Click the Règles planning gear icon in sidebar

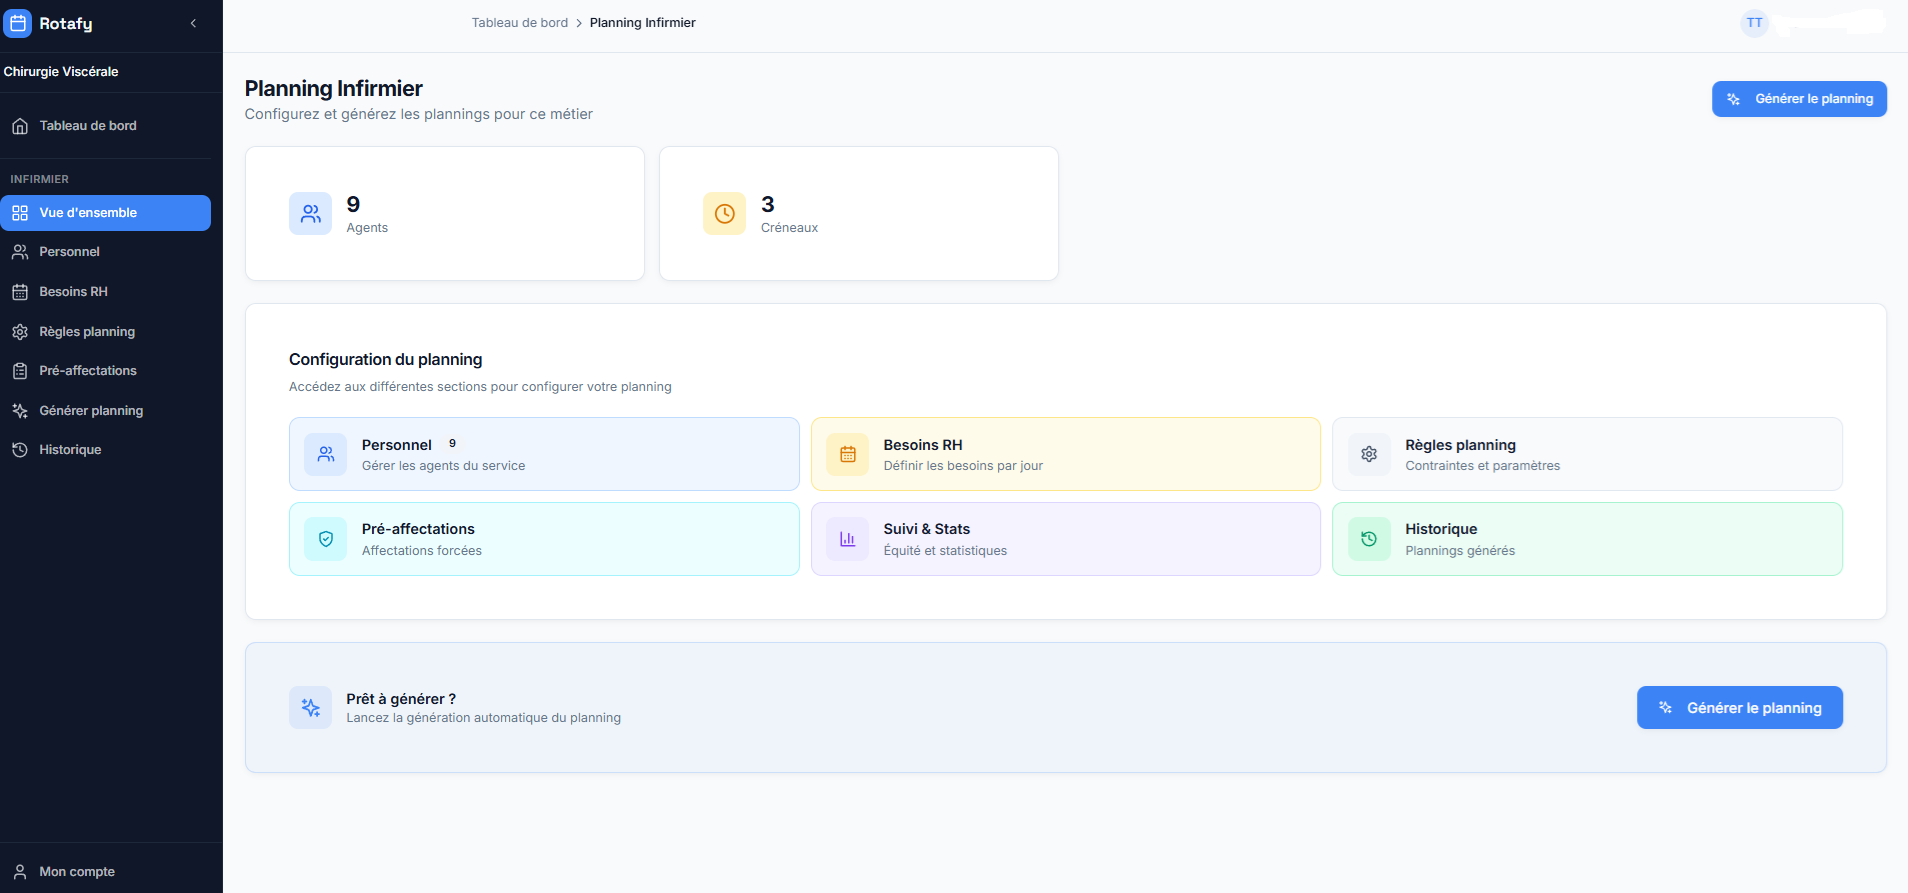tap(20, 332)
